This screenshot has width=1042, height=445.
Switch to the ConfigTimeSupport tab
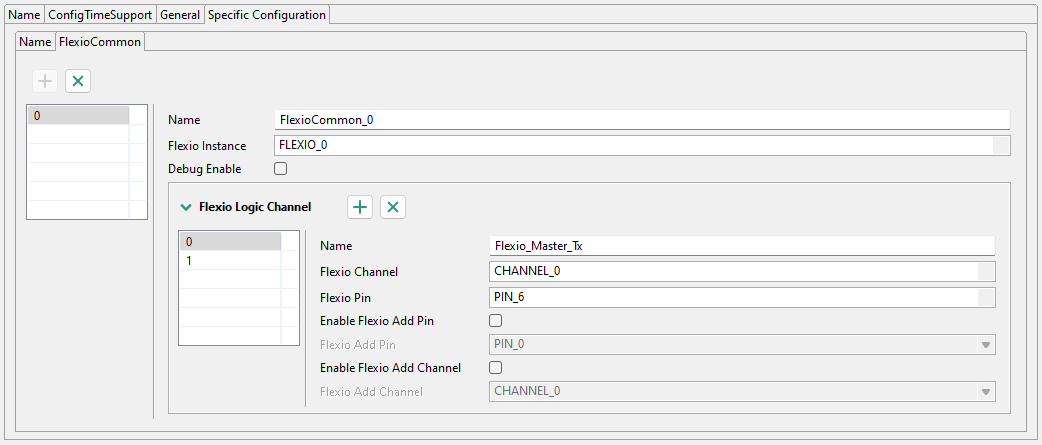coord(100,15)
